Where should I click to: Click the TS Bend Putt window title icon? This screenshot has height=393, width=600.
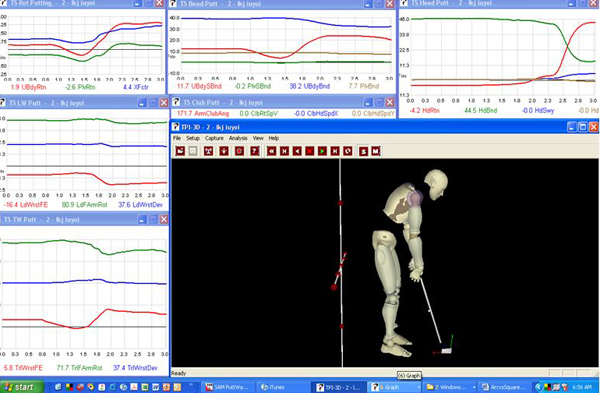coord(173,4)
